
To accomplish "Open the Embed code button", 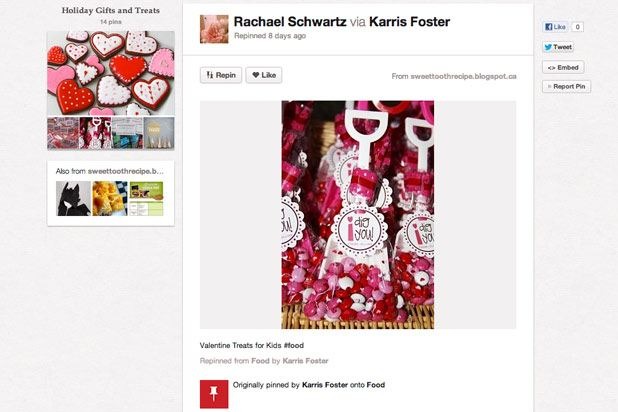I will [563, 67].
